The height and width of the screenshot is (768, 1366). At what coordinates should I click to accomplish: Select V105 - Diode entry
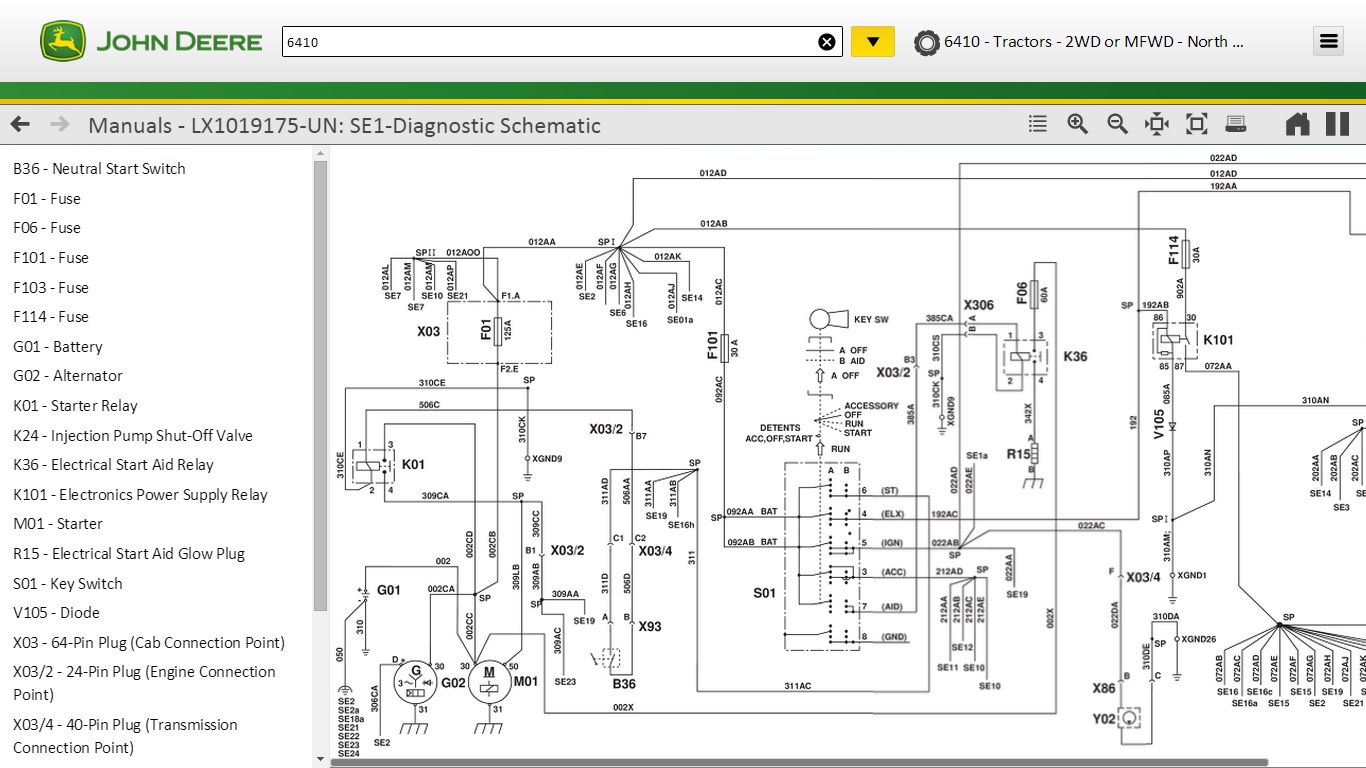(x=57, y=613)
